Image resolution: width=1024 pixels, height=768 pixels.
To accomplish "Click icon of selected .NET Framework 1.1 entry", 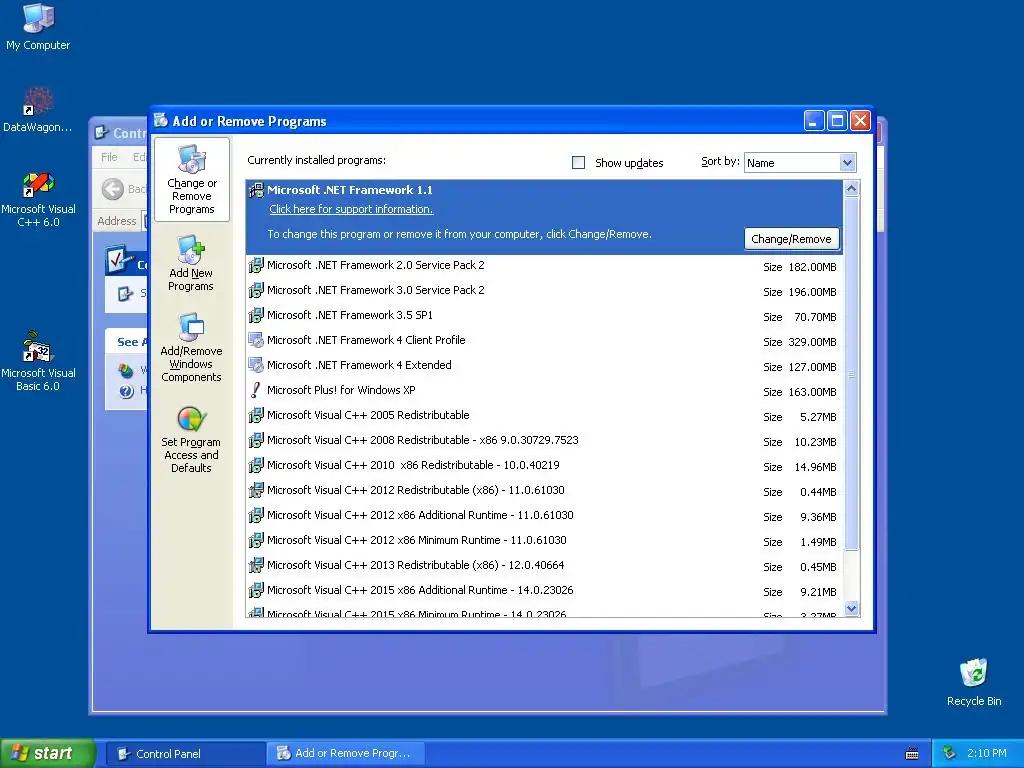I will click(x=256, y=190).
